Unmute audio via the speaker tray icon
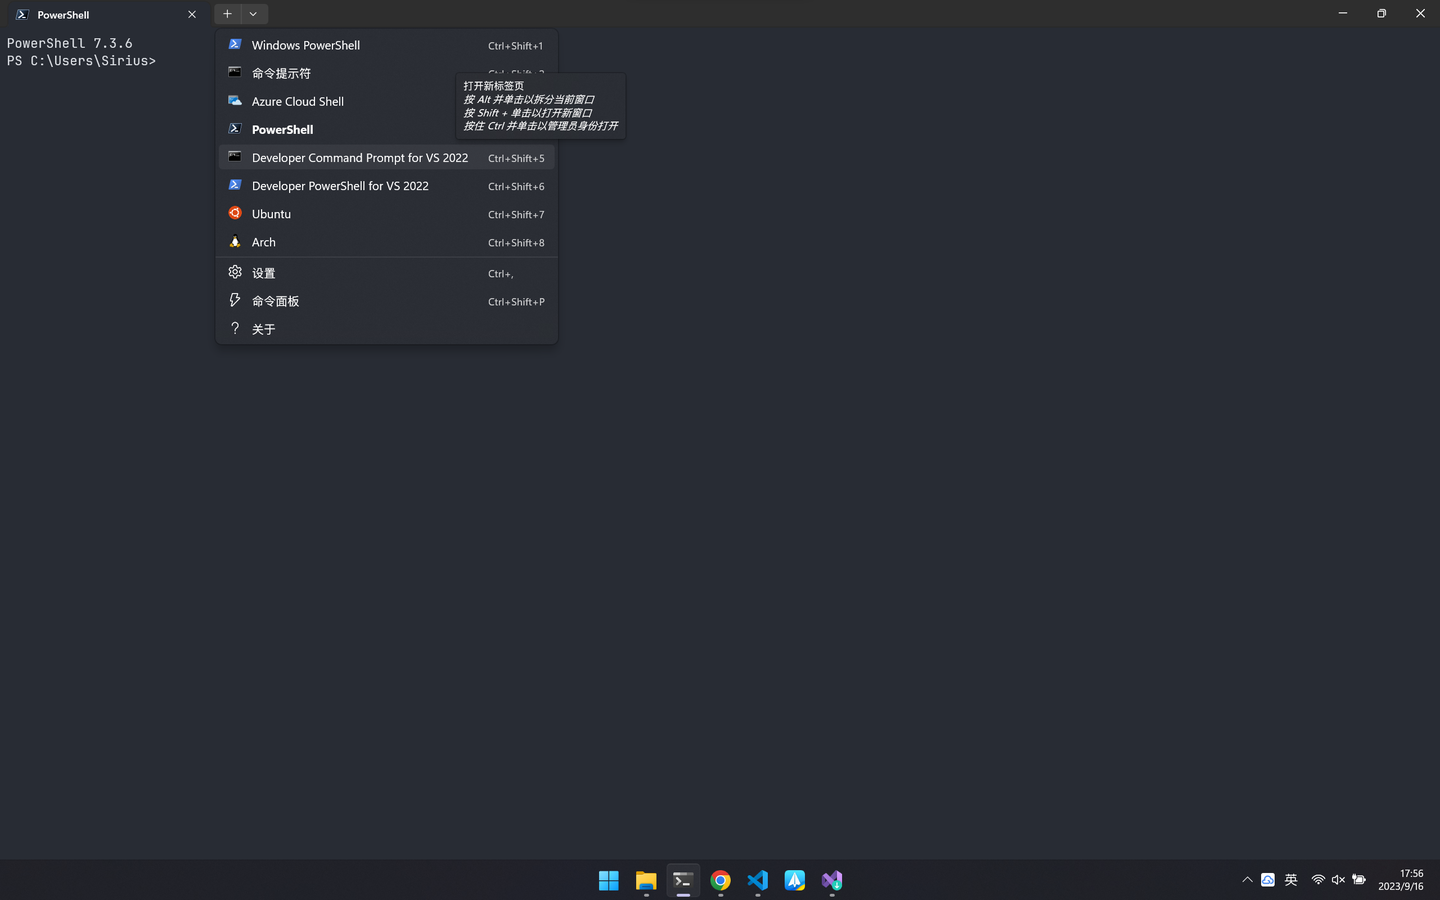The height and width of the screenshot is (900, 1440). point(1338,880)
